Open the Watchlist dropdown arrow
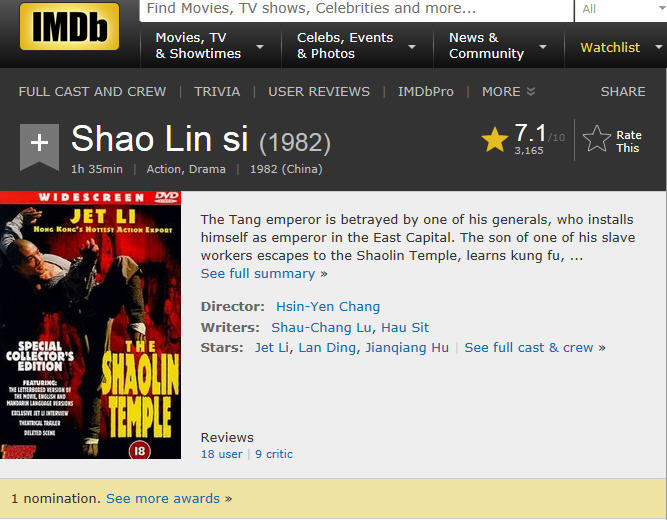The width and height of the screenshot is (667, 520). [x=659, y=47]
